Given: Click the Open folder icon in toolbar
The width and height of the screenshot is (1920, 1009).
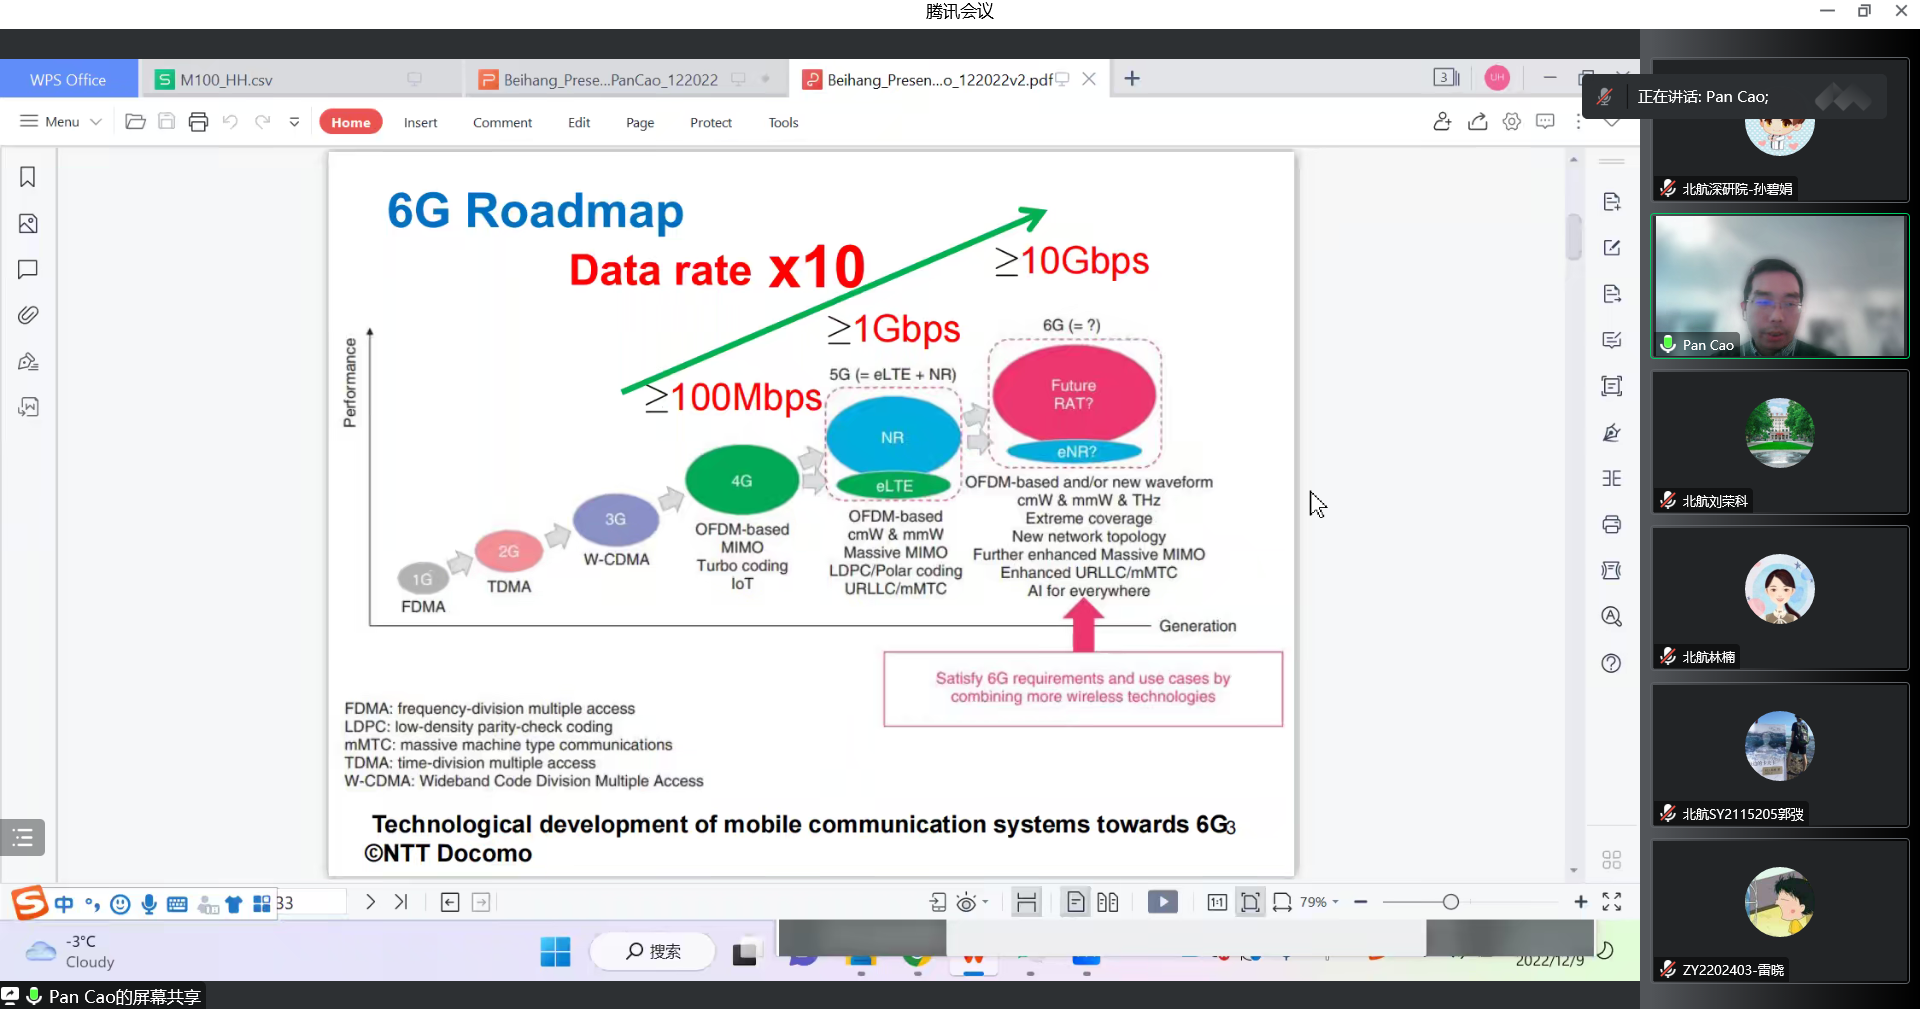Looking at the screenshot, I should (135, 122).
